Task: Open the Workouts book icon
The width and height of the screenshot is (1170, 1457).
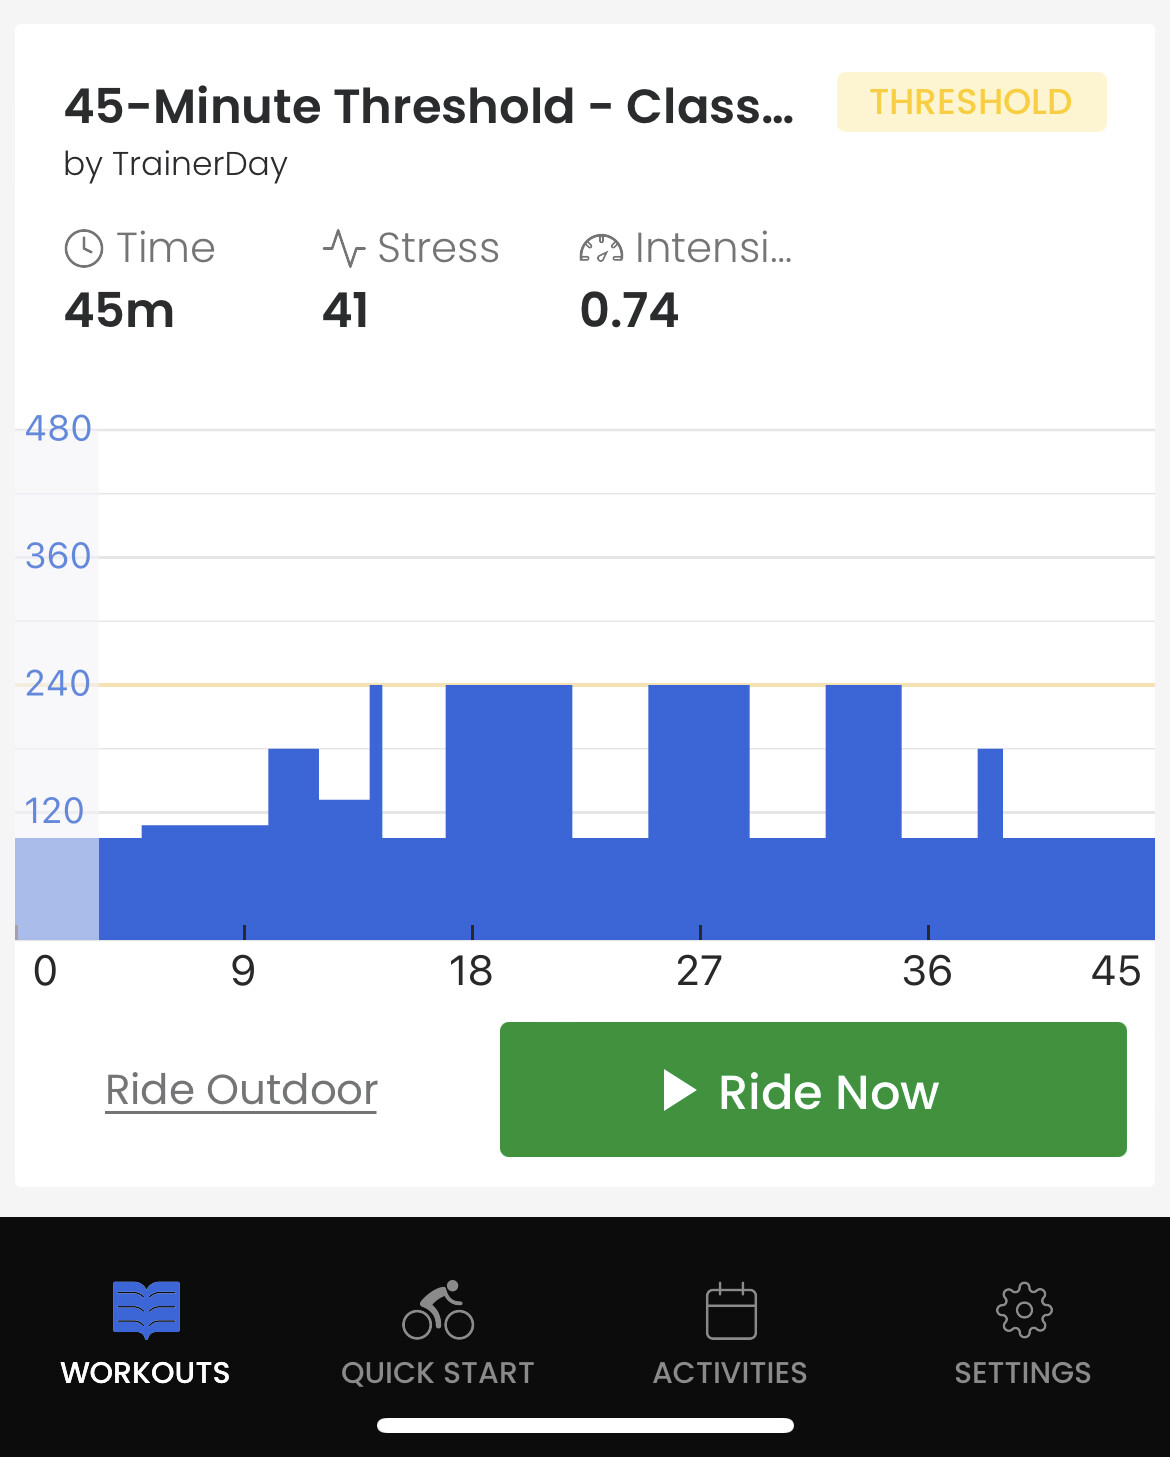Action: tap(146, 1309)
